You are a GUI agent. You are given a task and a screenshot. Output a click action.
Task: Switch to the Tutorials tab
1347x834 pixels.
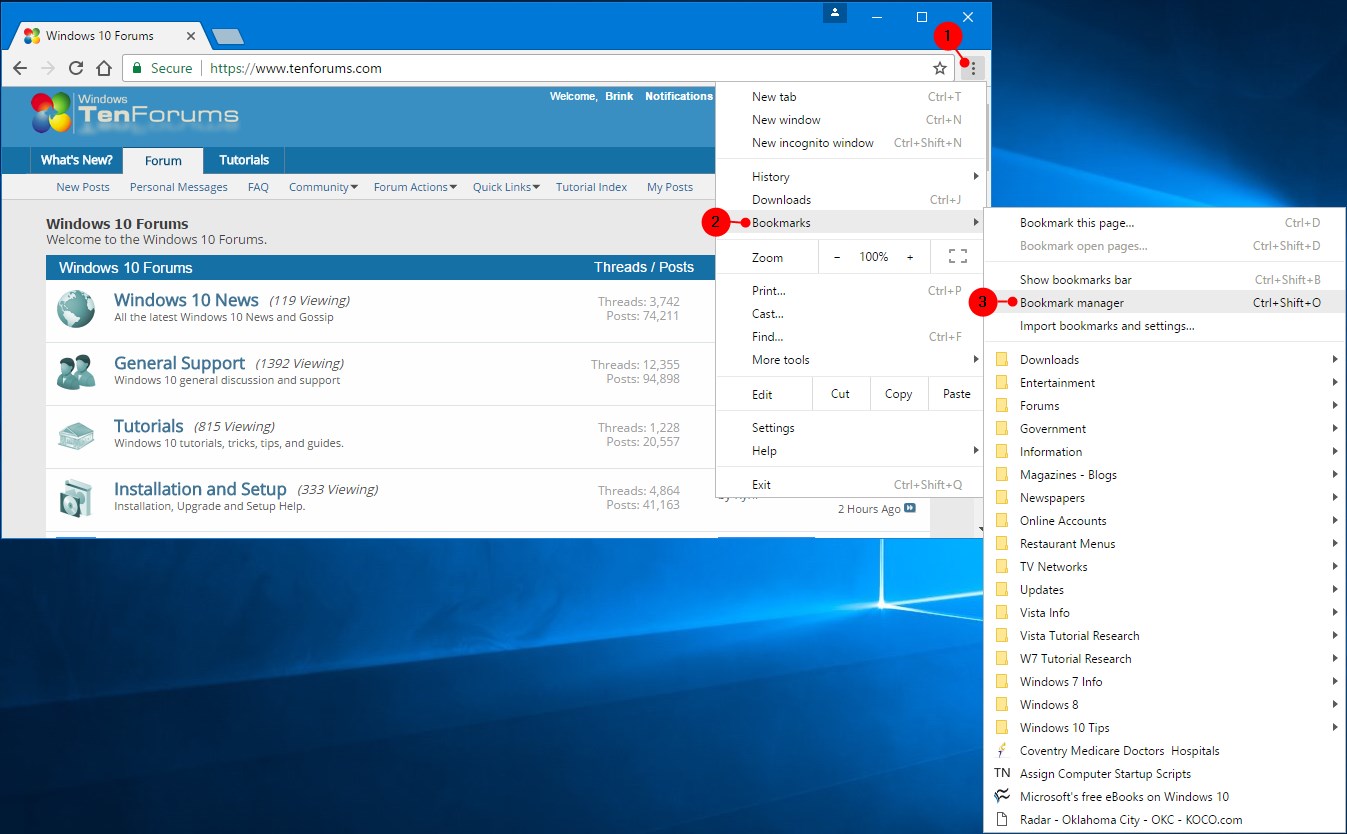pos(243,160)
